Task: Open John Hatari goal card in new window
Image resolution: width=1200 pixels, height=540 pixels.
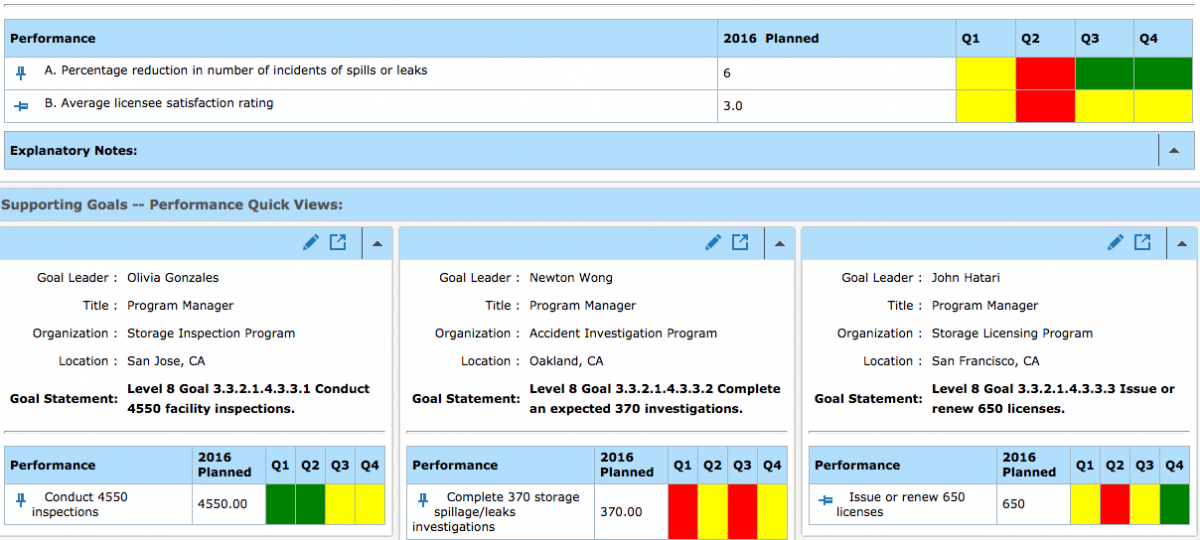Action: tap(1143, 242)
